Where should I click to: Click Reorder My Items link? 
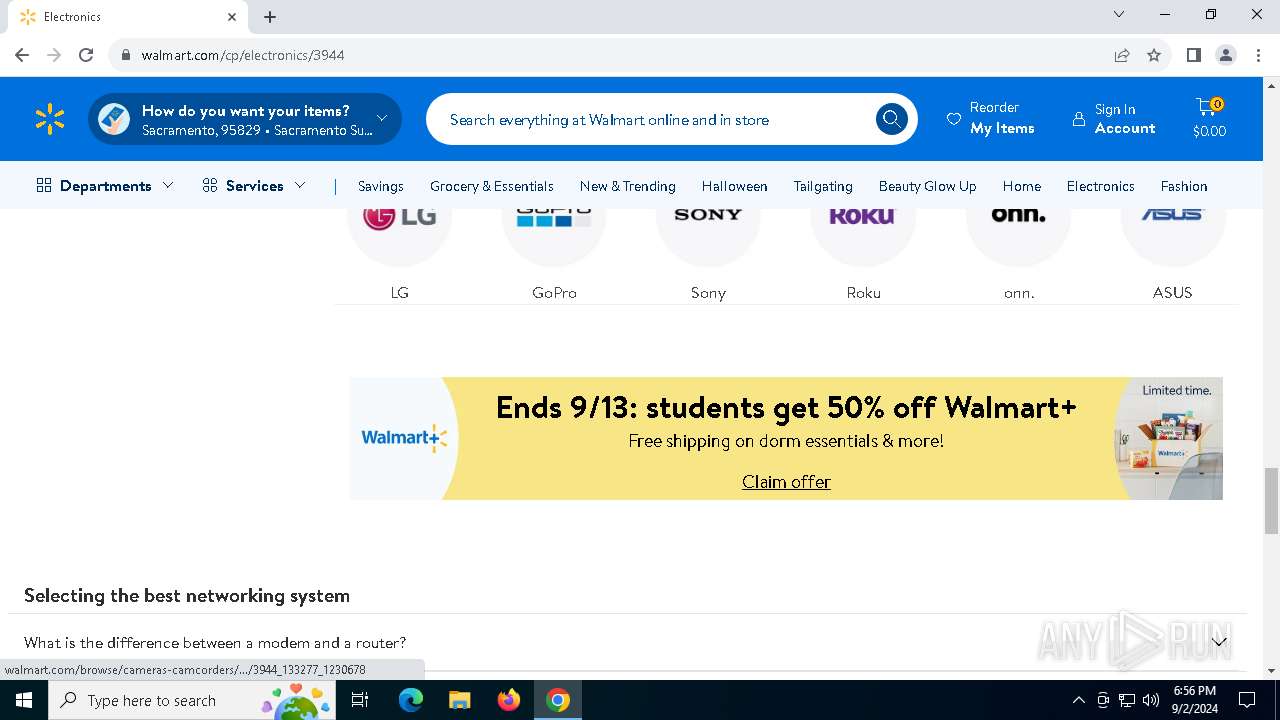click(991, 119)
